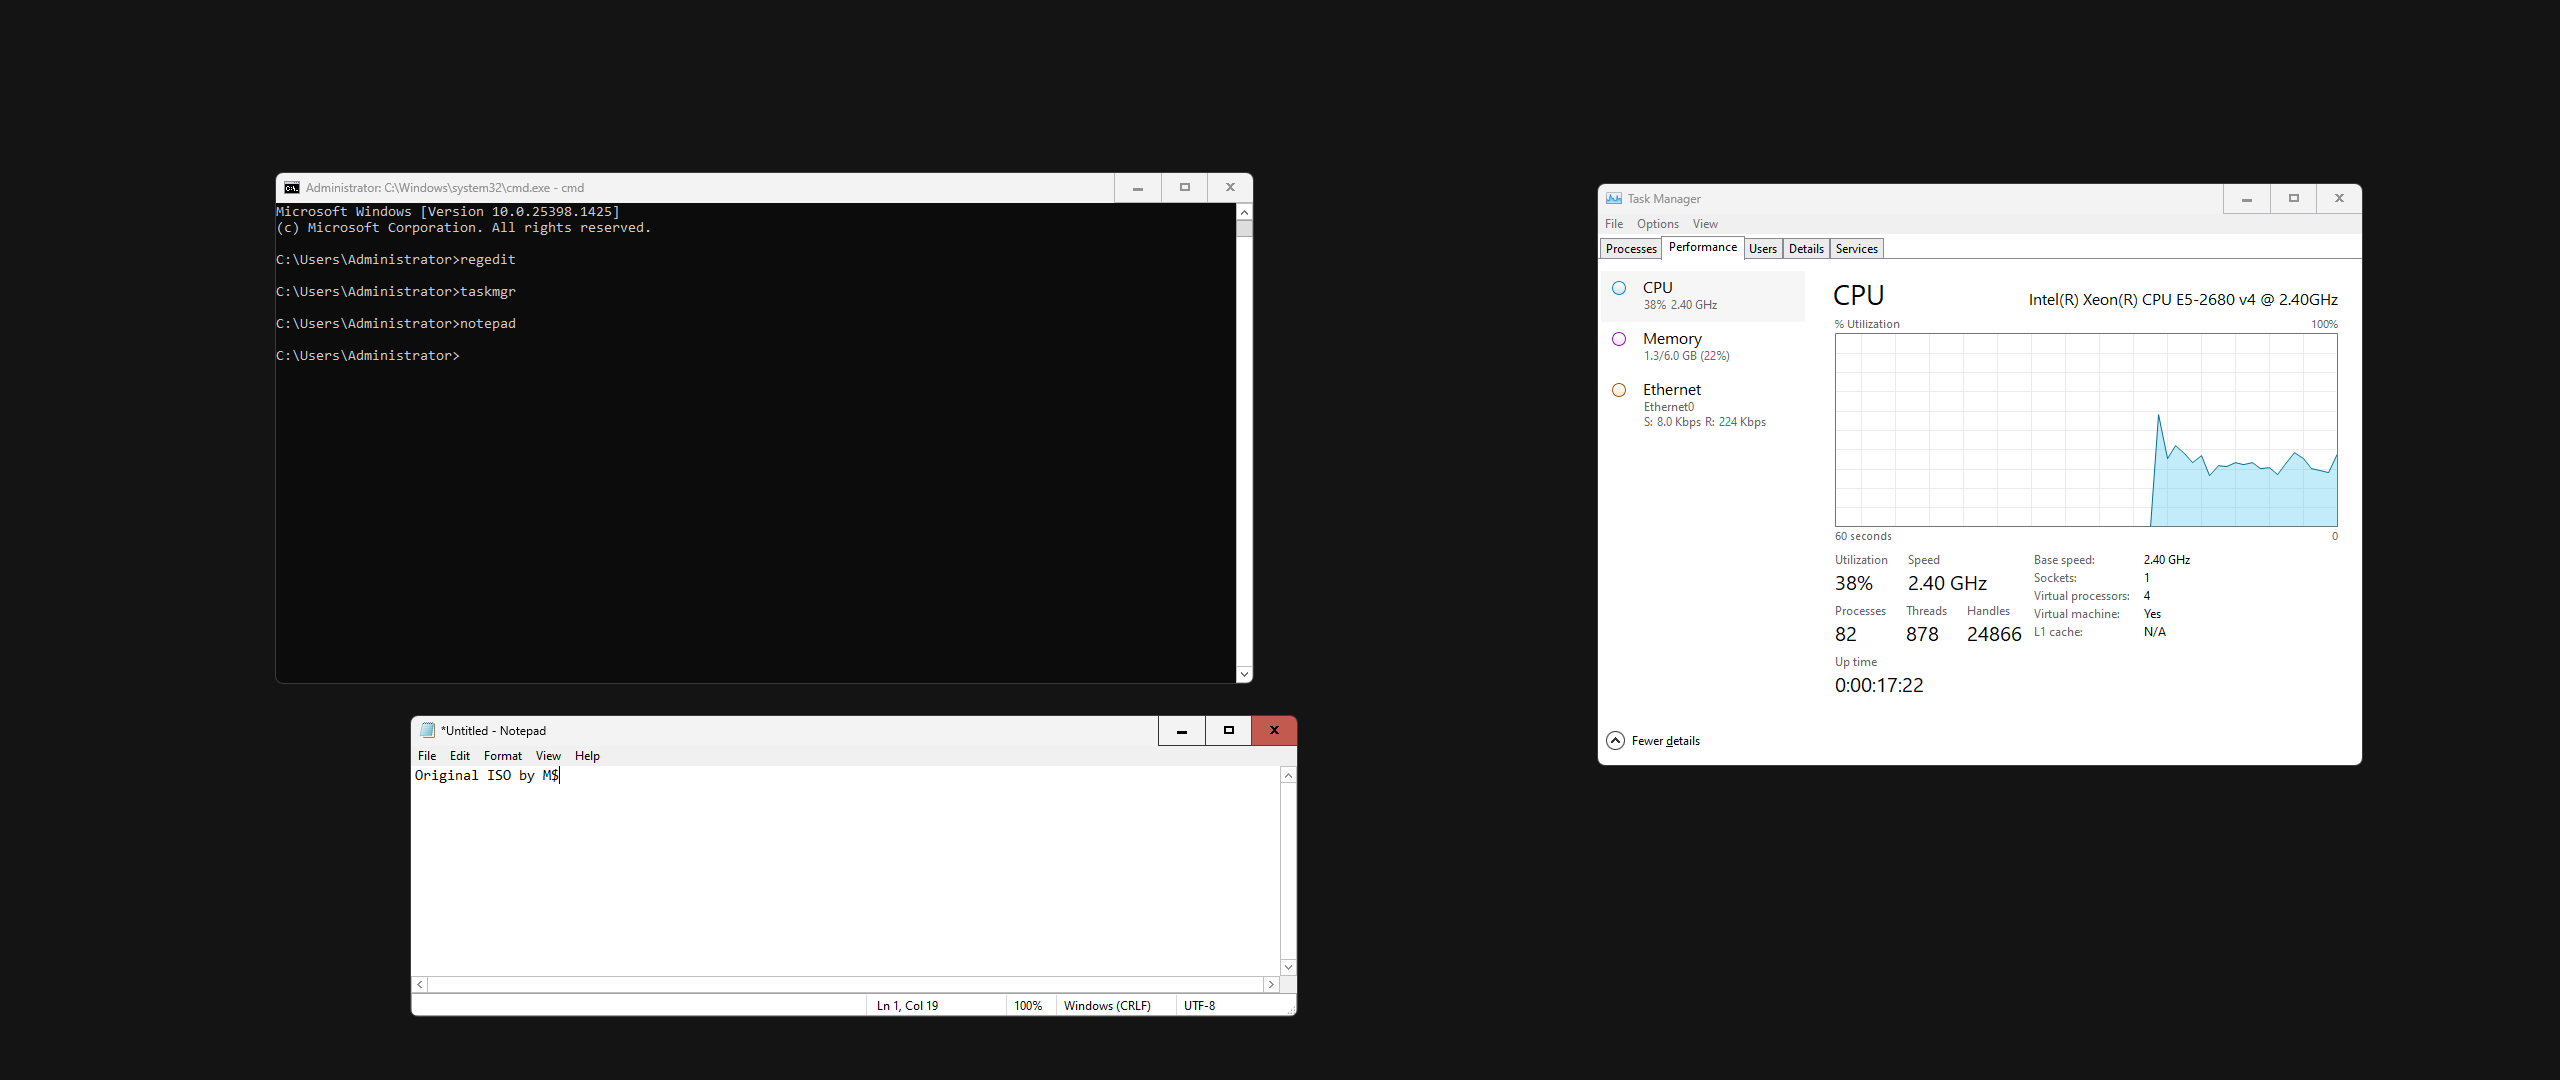This screenshot has width=2560, height=1080.
Task: Click the Fewer details link
Action: coord(1665,741)
